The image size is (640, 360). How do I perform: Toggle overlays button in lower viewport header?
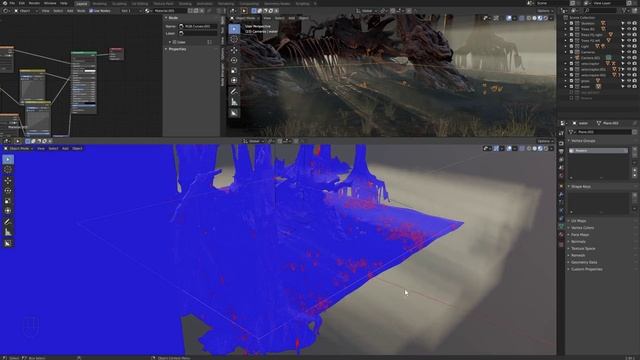pos(509,149)
